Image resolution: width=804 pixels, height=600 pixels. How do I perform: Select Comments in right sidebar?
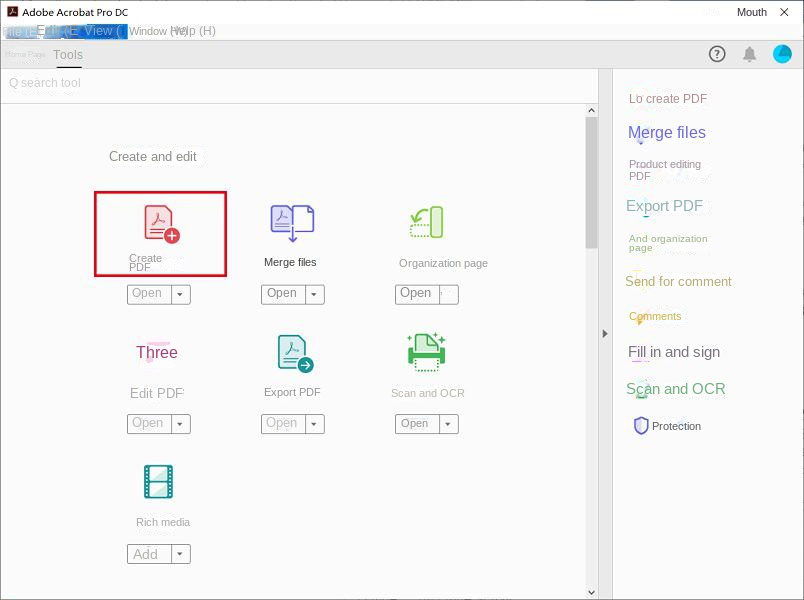coord(655,316)
